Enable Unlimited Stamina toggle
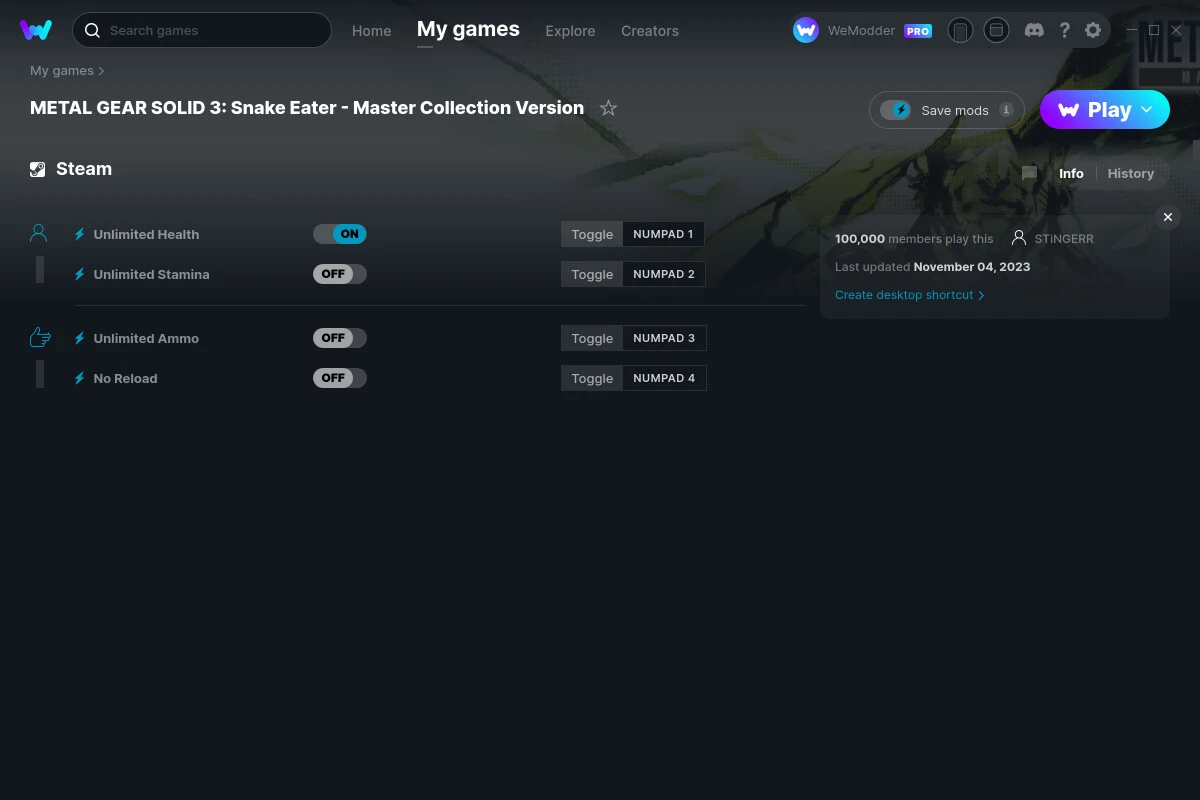 click(340, 274)
